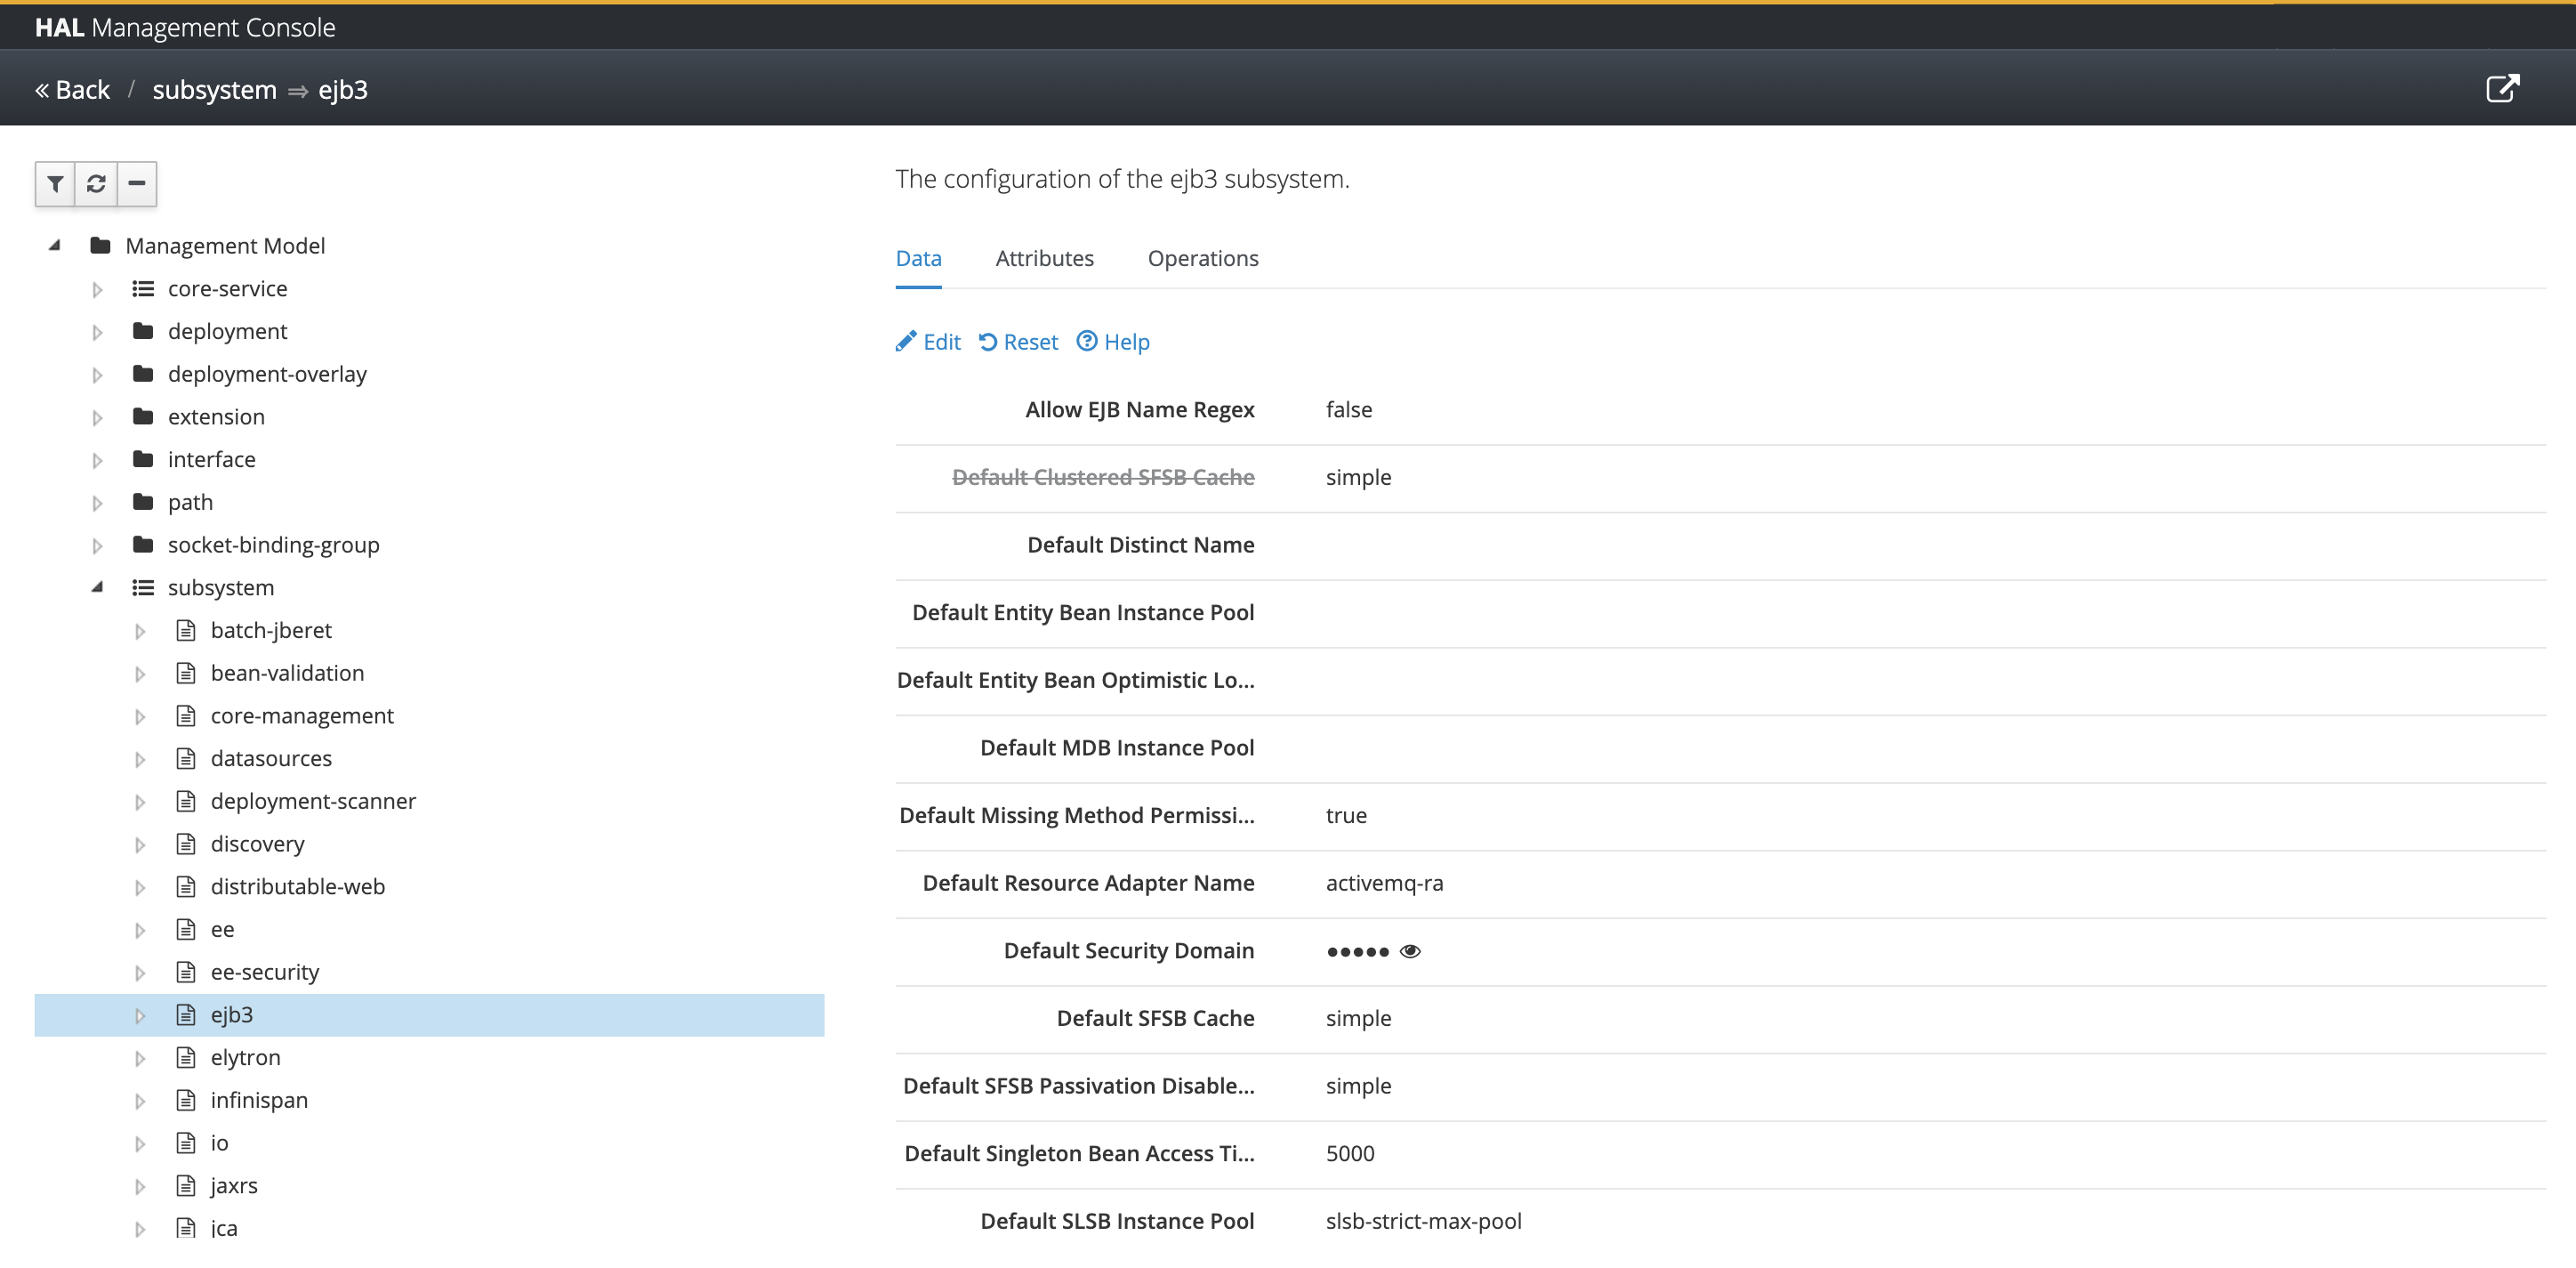Viewport: 2576px width, 1268px height.
Task: Click the slsb-strict-max-pool value
Action: [1423, 1221]
